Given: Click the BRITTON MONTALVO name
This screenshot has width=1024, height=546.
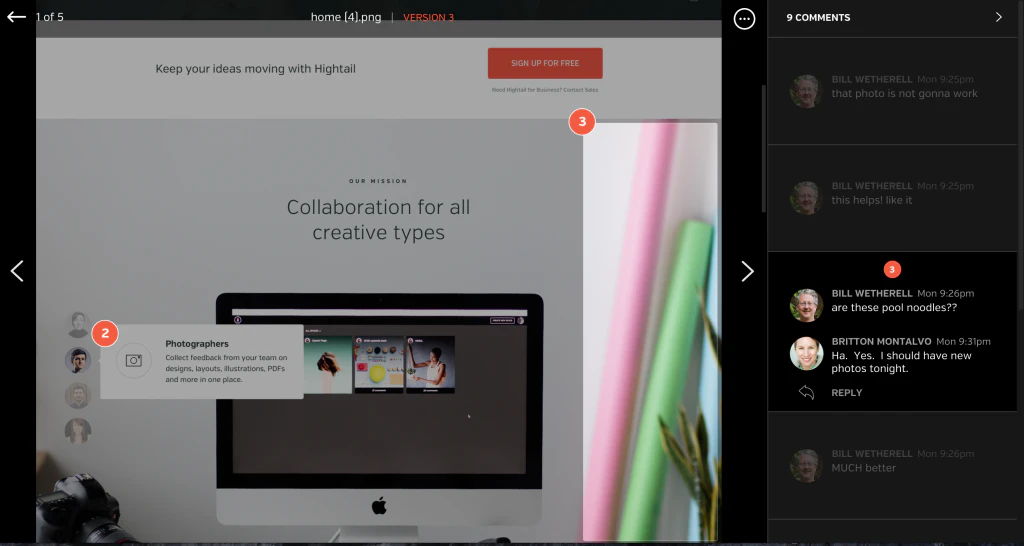Looking at the screenshot, I should point(881,342).
